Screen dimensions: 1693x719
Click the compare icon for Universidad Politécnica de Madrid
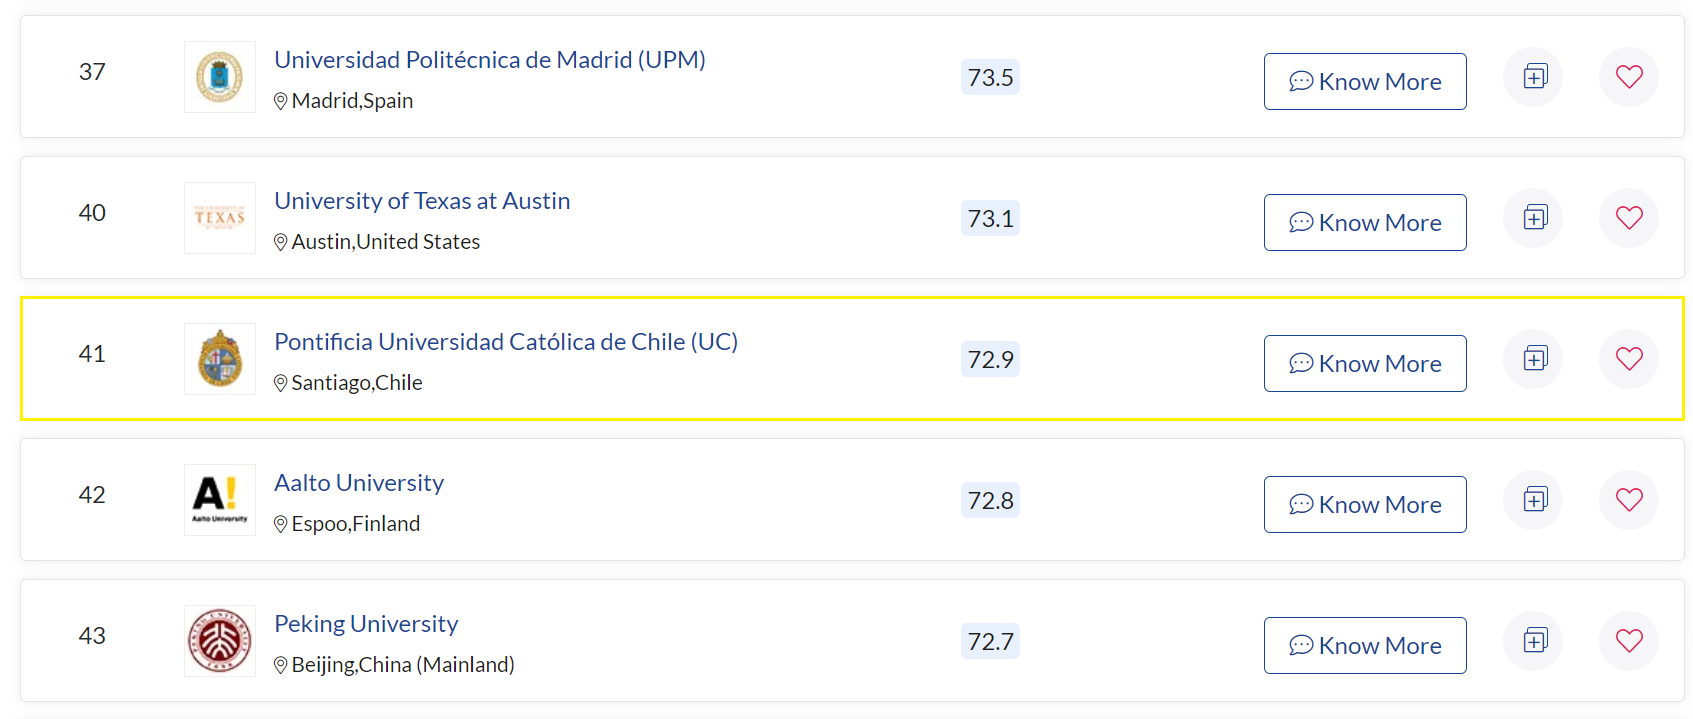(x=1533, y=76)
